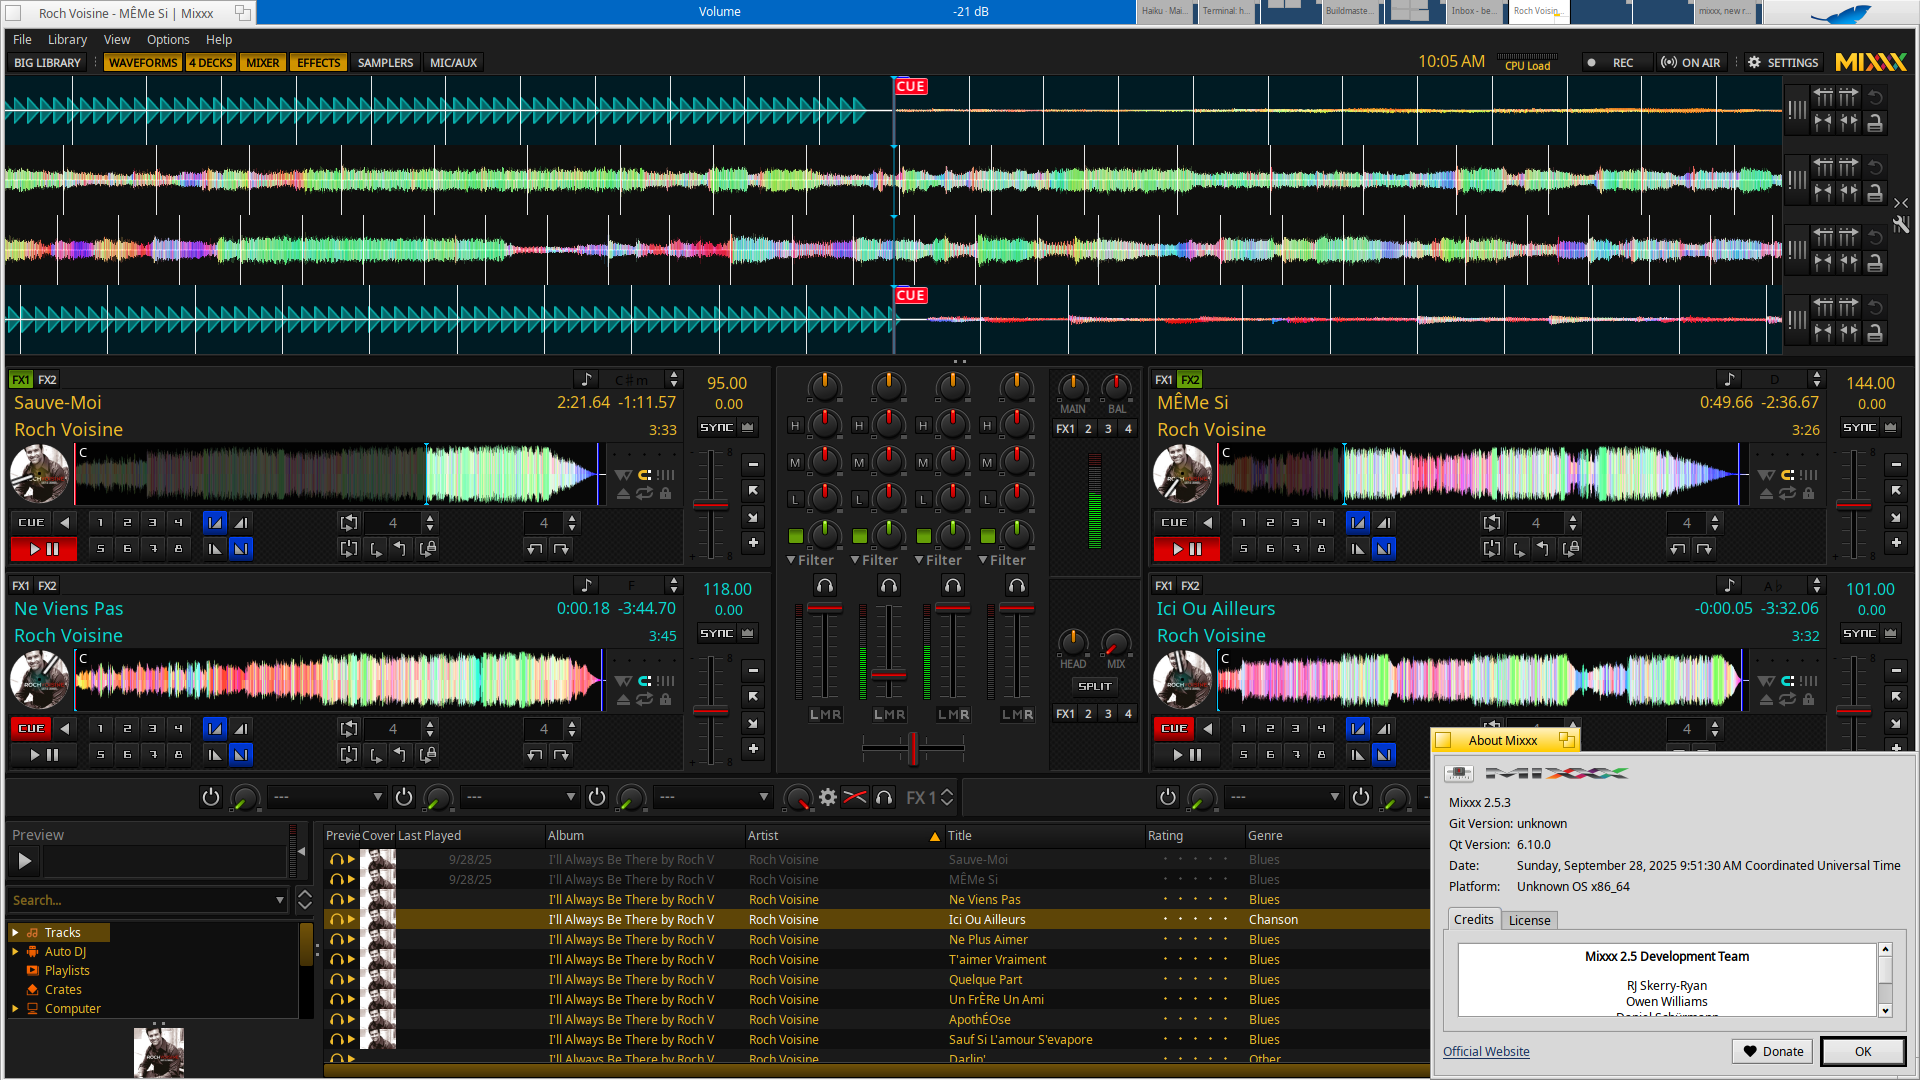The width and height of the screenshot is (1920, 1080).
Task: Open the Library menu
Action: pos(67,40)
